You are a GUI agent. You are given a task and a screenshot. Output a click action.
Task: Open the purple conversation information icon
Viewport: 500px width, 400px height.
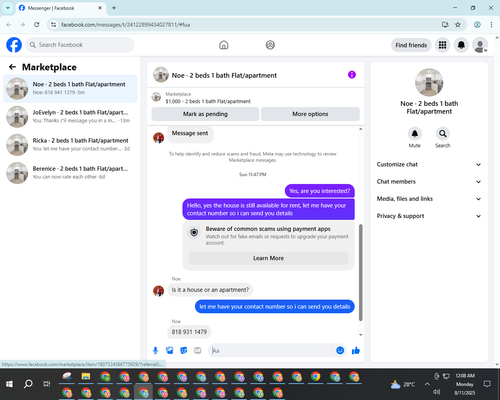coord(352,75)
